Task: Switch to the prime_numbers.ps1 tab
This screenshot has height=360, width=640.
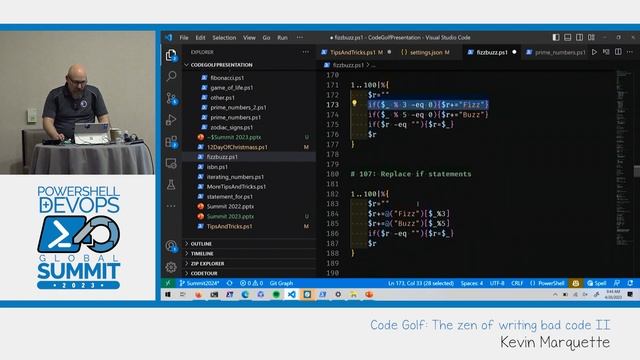Action: tap(556, 52)
